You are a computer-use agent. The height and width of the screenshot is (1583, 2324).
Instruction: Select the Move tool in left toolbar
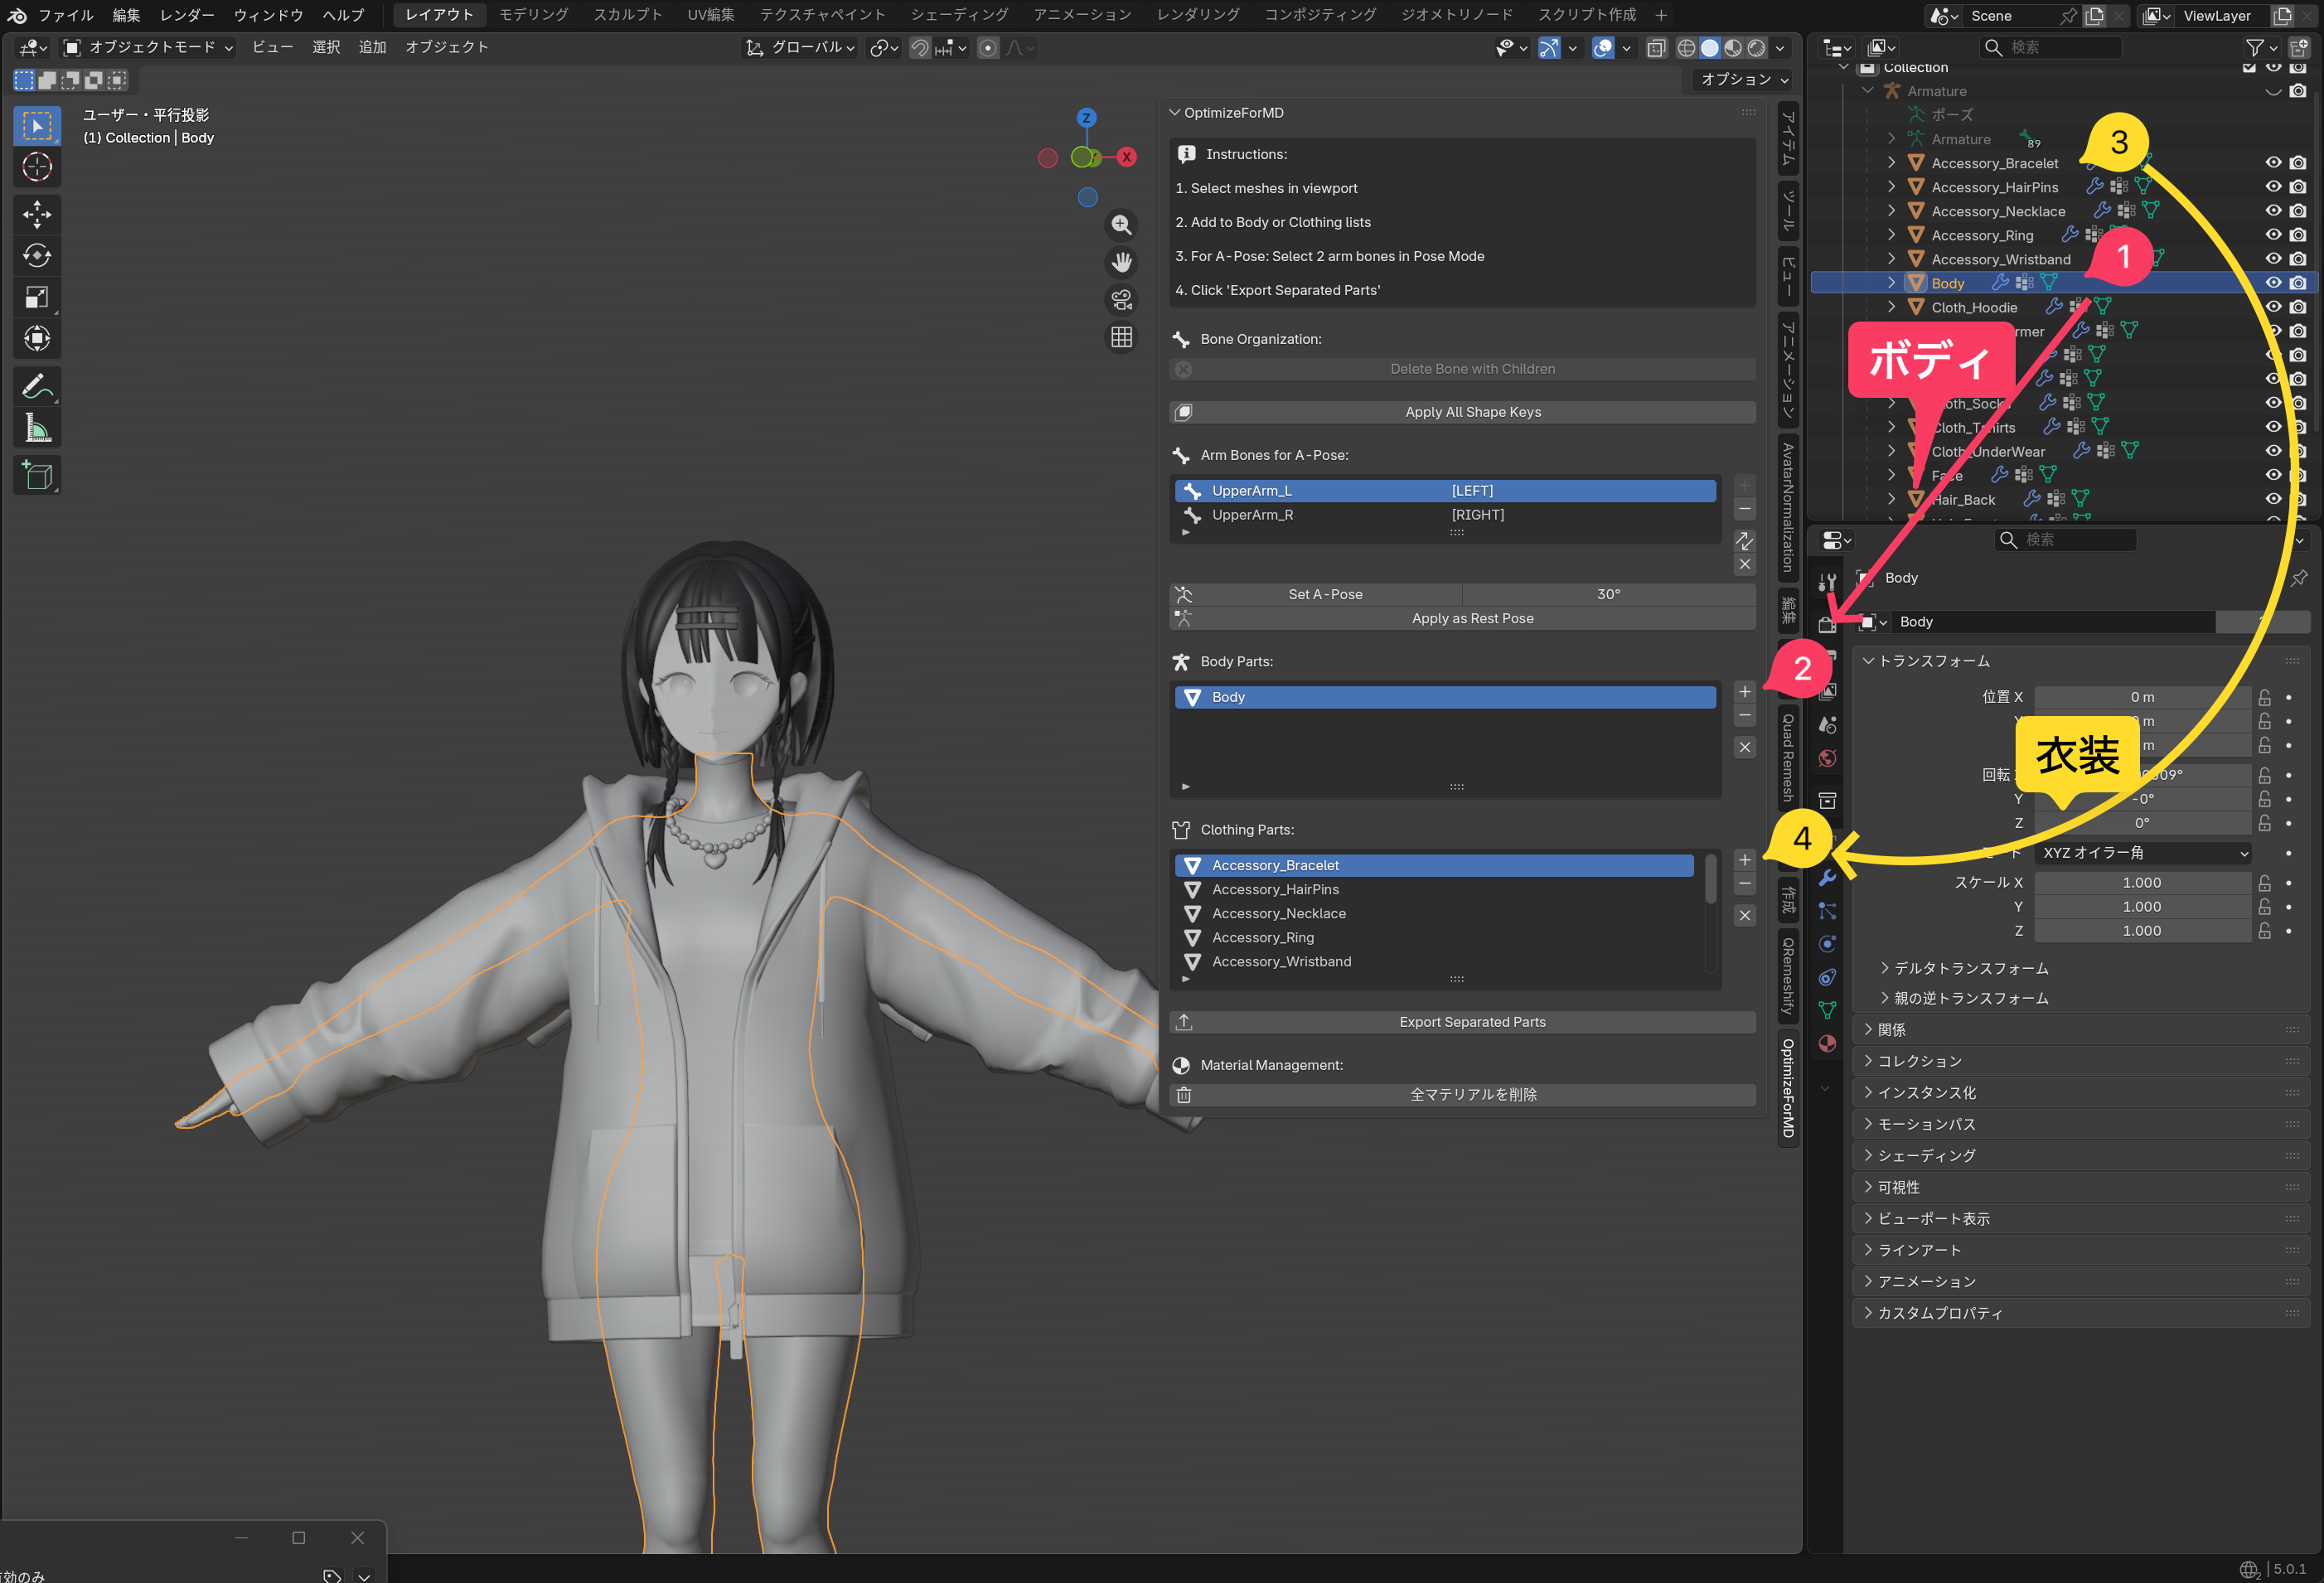(37, 213)
